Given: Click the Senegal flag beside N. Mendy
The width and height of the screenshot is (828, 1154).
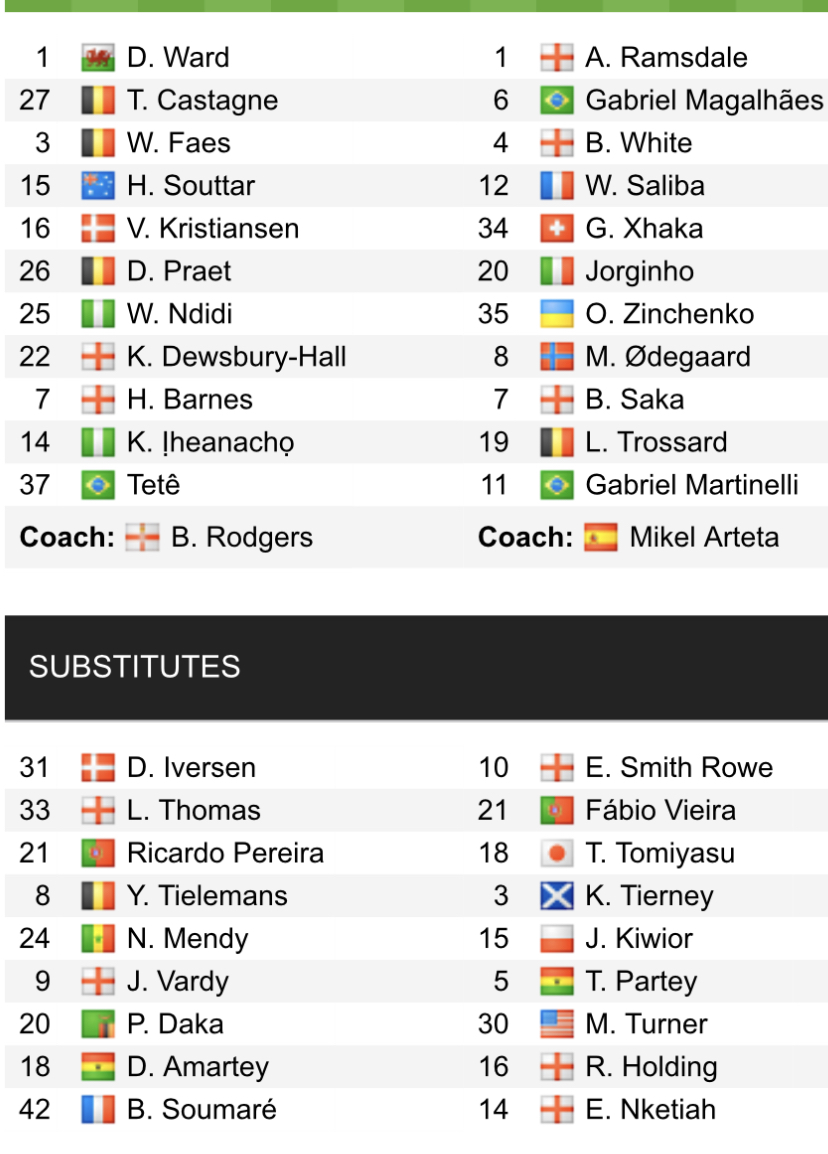Looking at the screenshot, I should click(x=98, y=939).
